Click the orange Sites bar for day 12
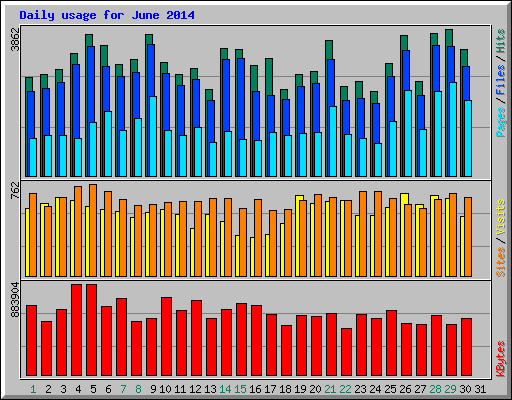This screenshot has width=512, height=400. [x=198, y=239]
